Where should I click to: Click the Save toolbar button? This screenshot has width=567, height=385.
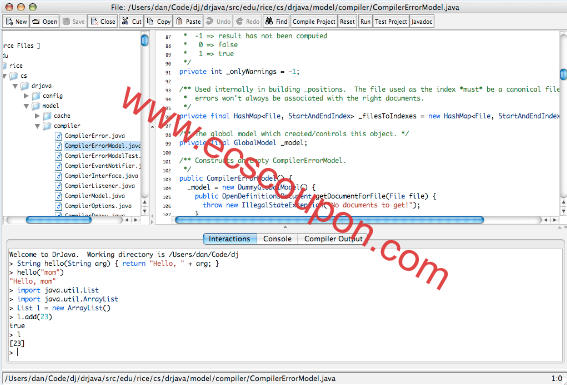point(73,22)
